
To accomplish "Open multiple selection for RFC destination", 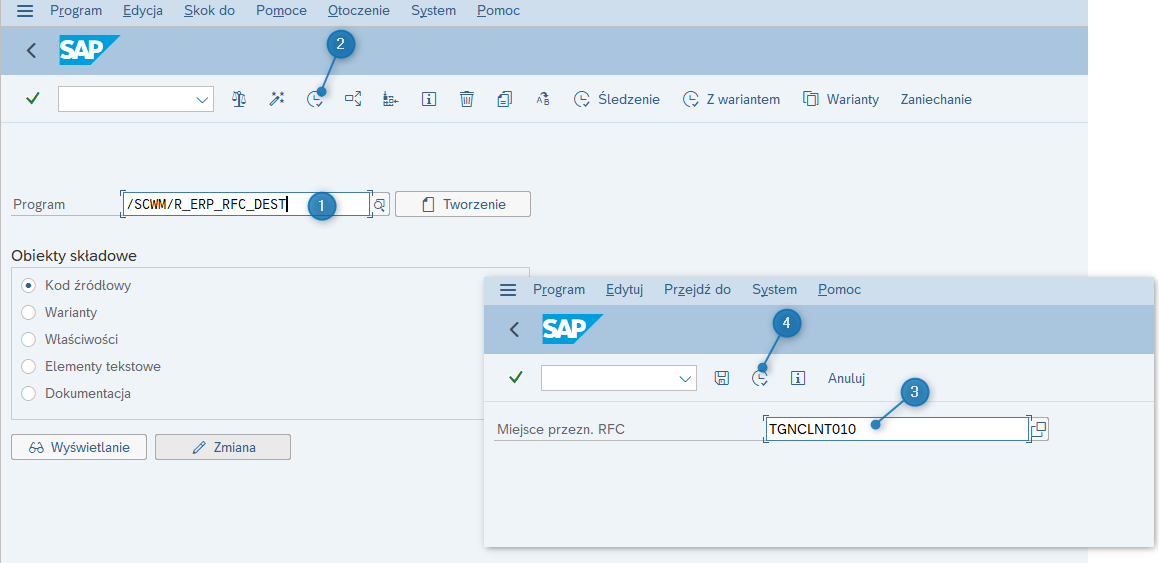I will point(1040,429).
